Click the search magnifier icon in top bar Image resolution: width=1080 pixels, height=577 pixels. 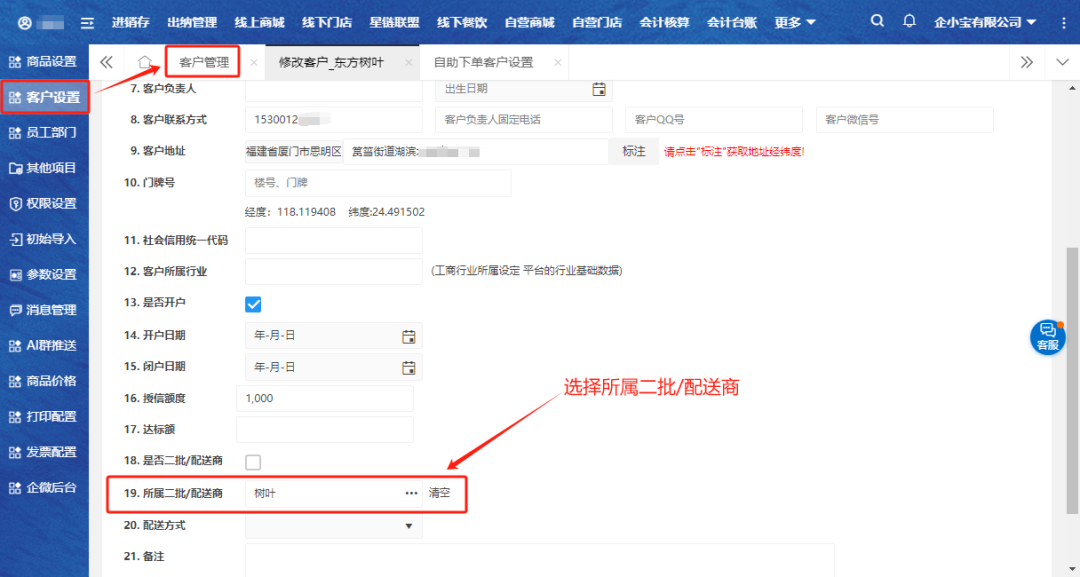877,21
